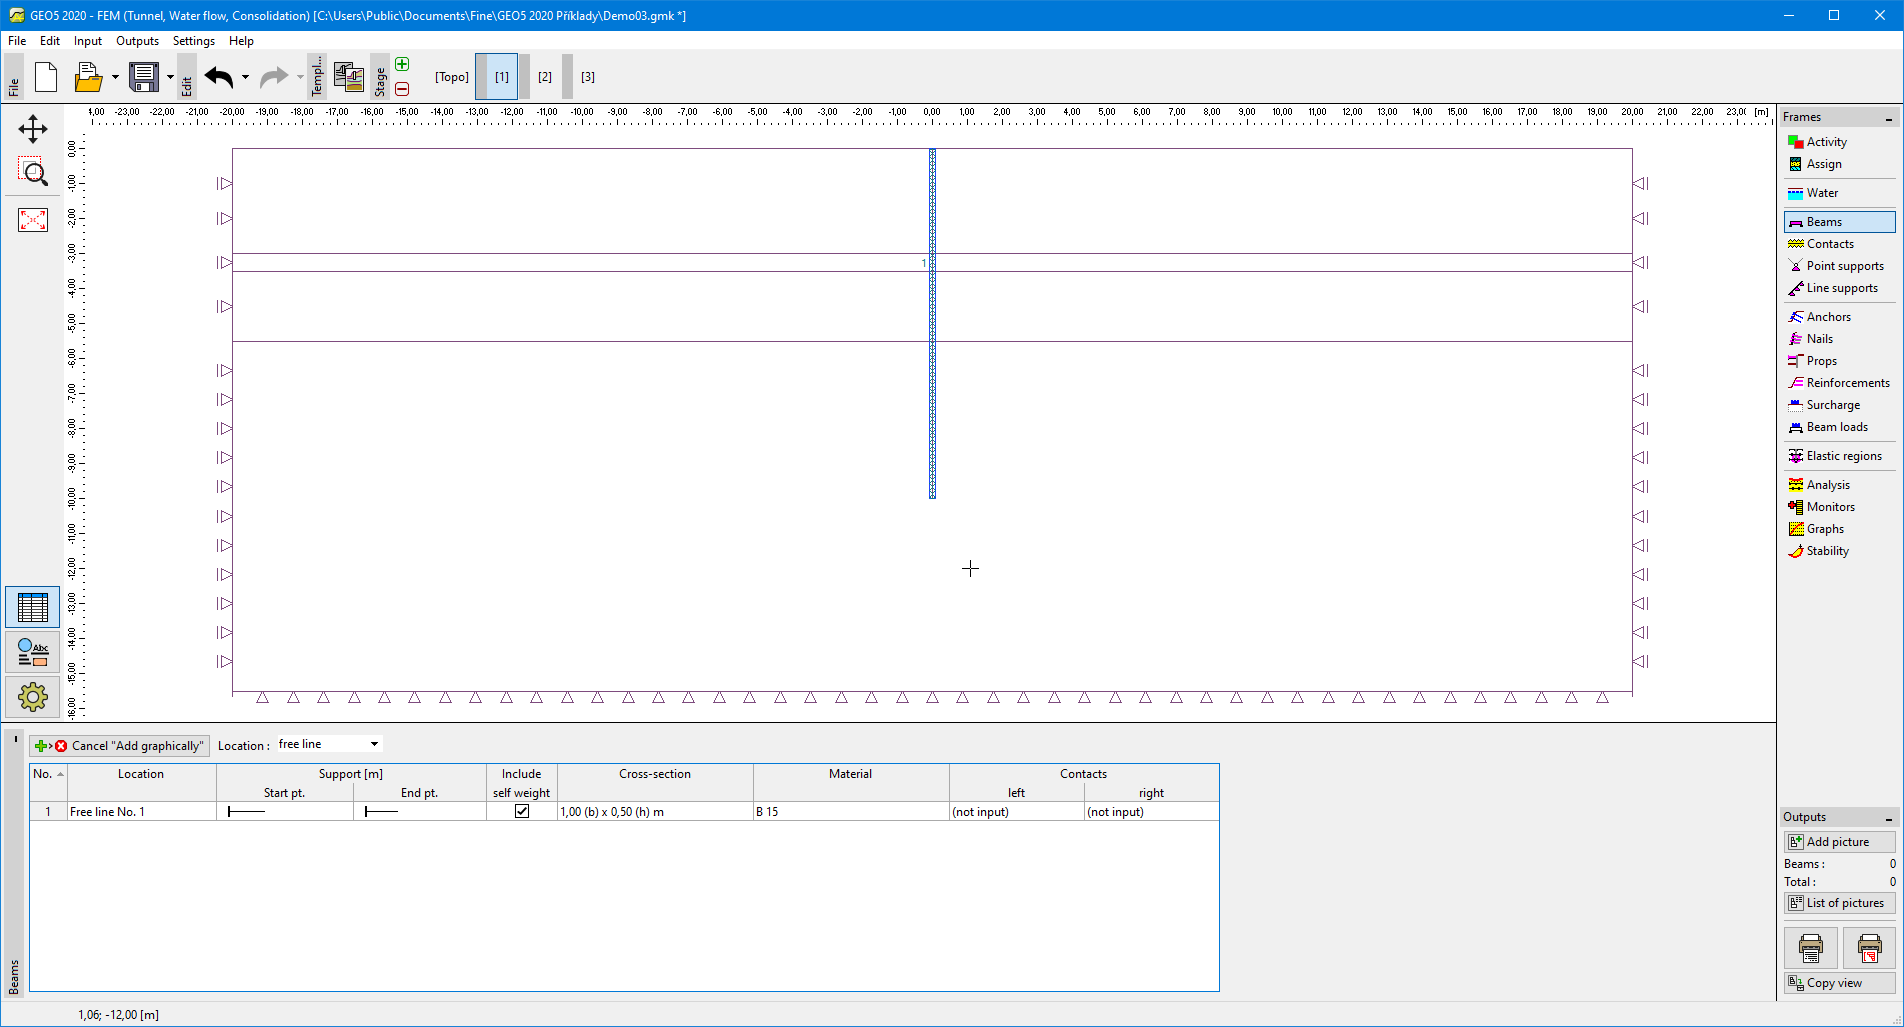Uncheck Include self weight for beam 1

click(x=521, y=812)
